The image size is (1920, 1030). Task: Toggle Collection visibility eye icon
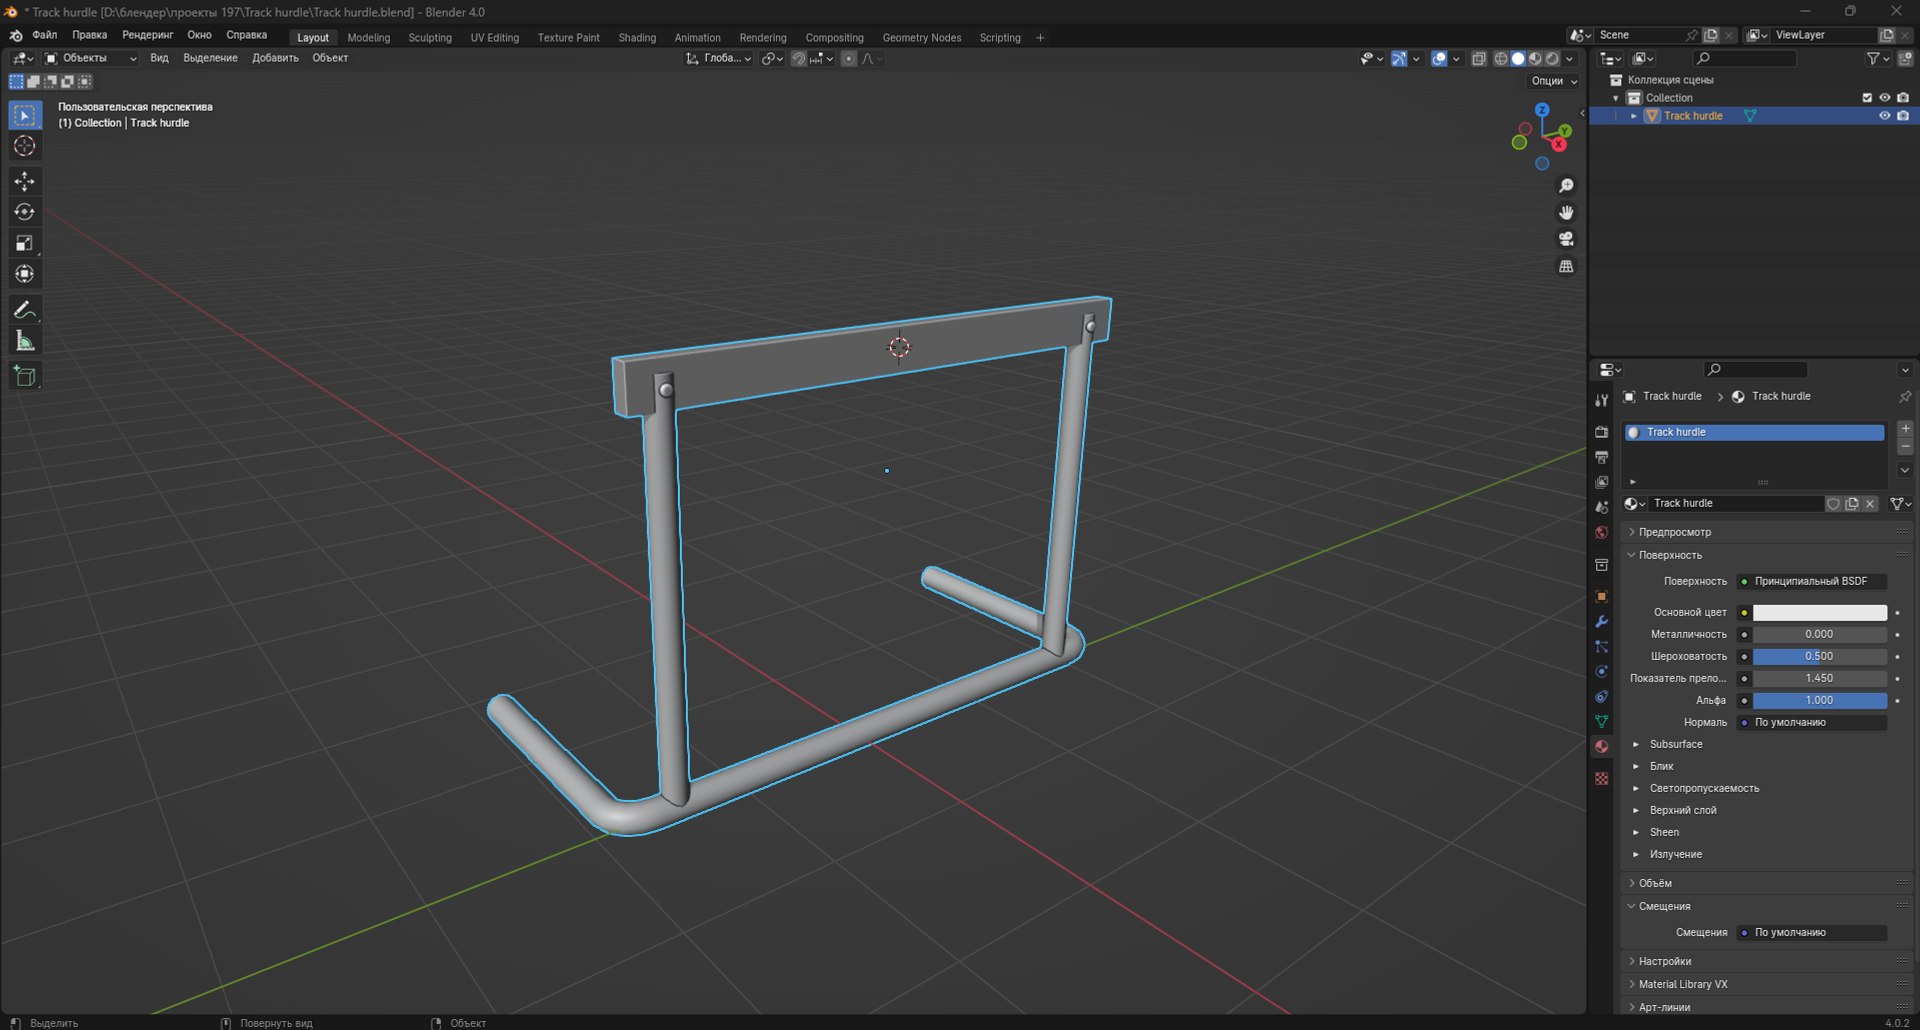pyautogui.click(x=1884, y=98)
